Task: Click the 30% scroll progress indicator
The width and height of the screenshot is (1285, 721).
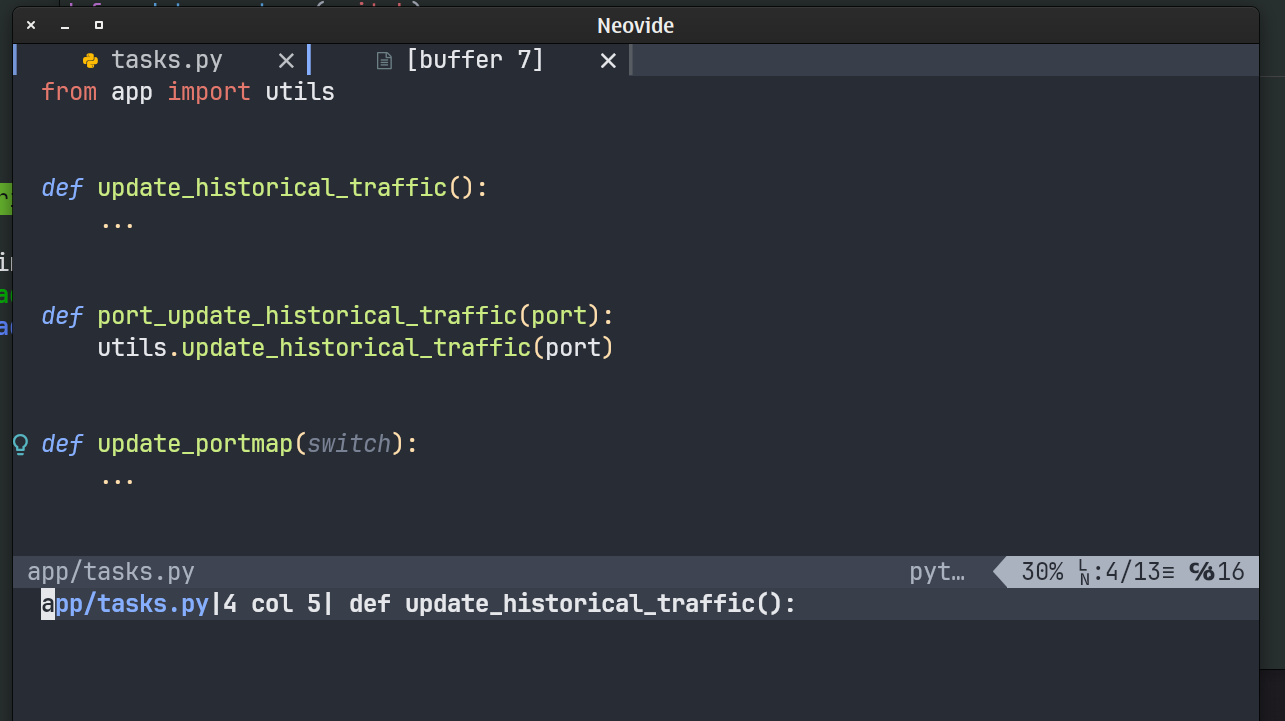Action: point(1042,571)
